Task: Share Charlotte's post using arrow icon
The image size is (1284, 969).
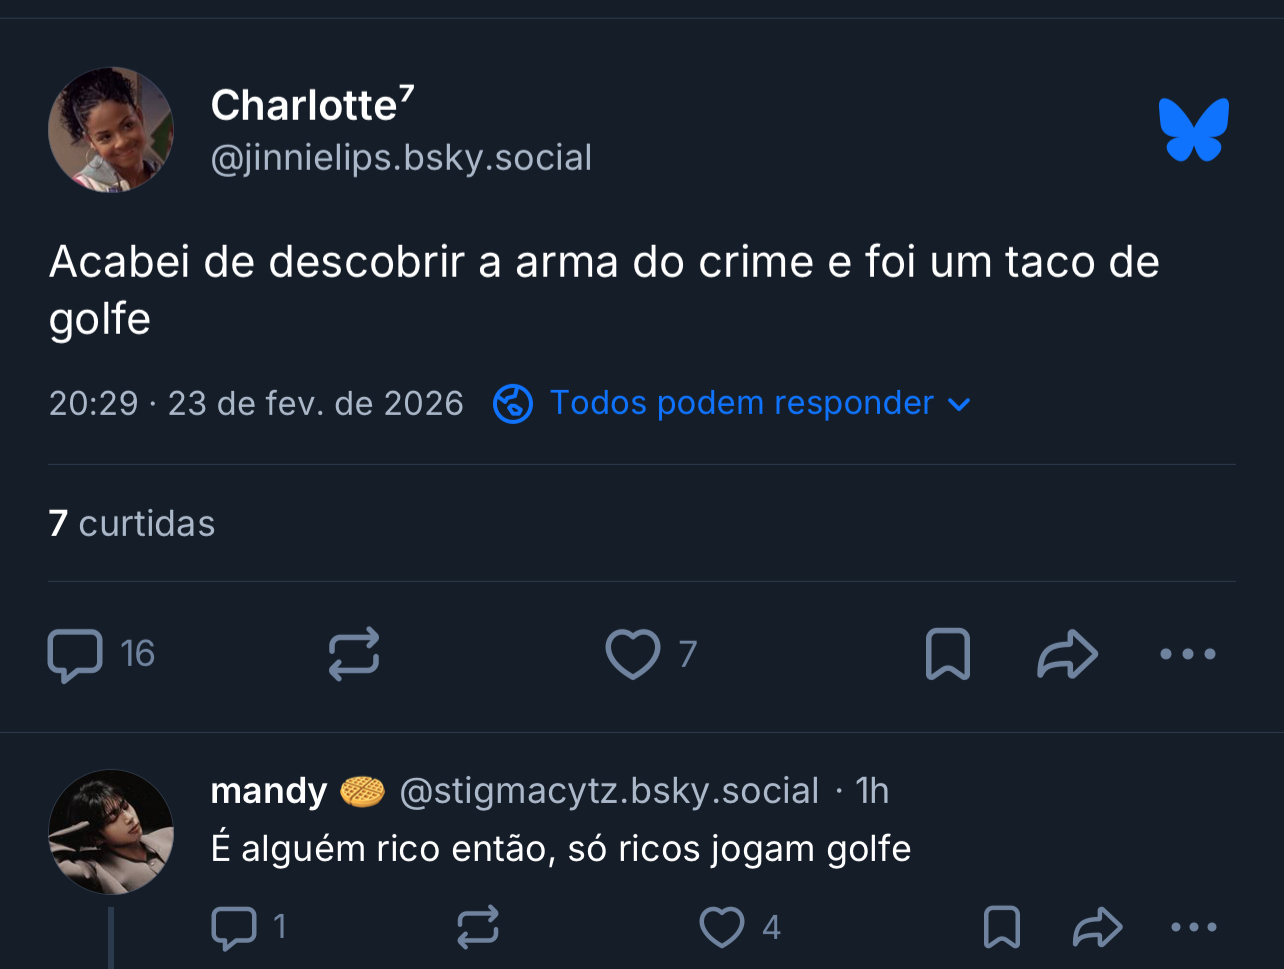Action: click(x=1068, y=654)
